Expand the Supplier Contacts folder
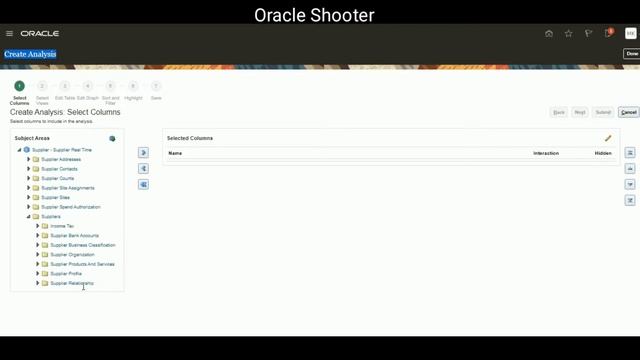This screenshot has width=640, height=360. coord(29,169)
